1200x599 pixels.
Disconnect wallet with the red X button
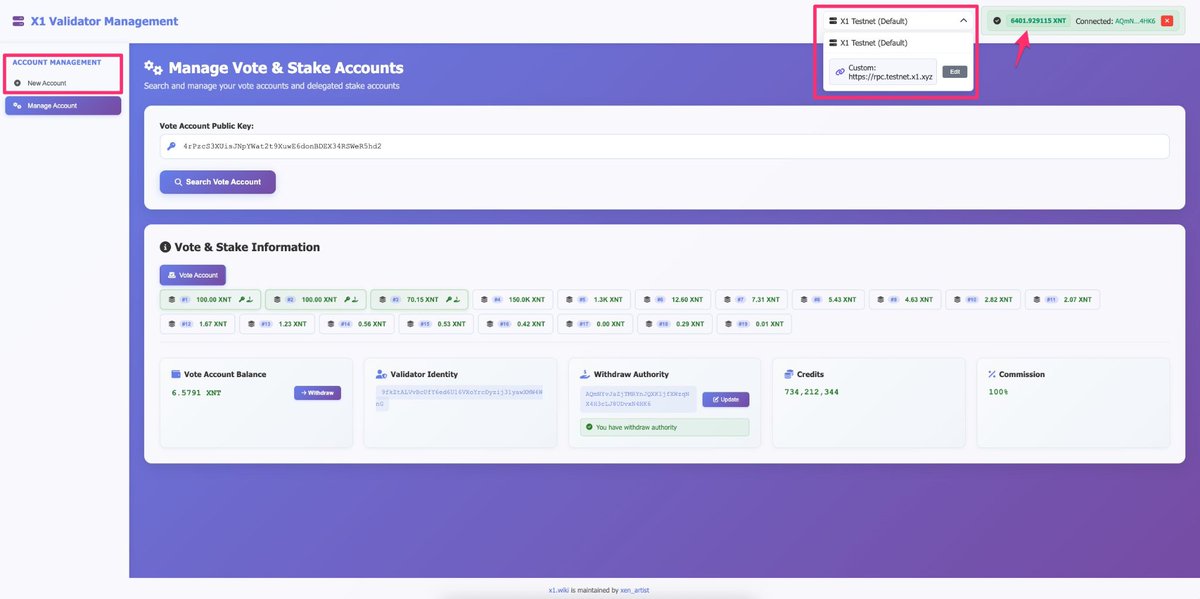pyautogui.click(x=1167, y=21)
